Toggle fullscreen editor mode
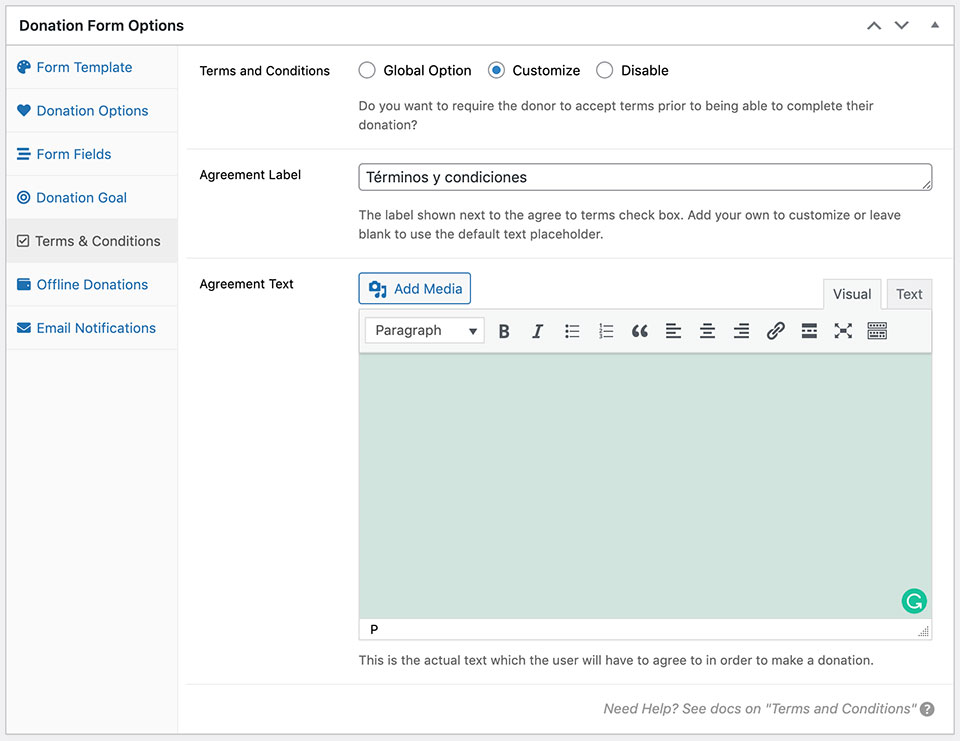960x741 pixels. (843, 331)
